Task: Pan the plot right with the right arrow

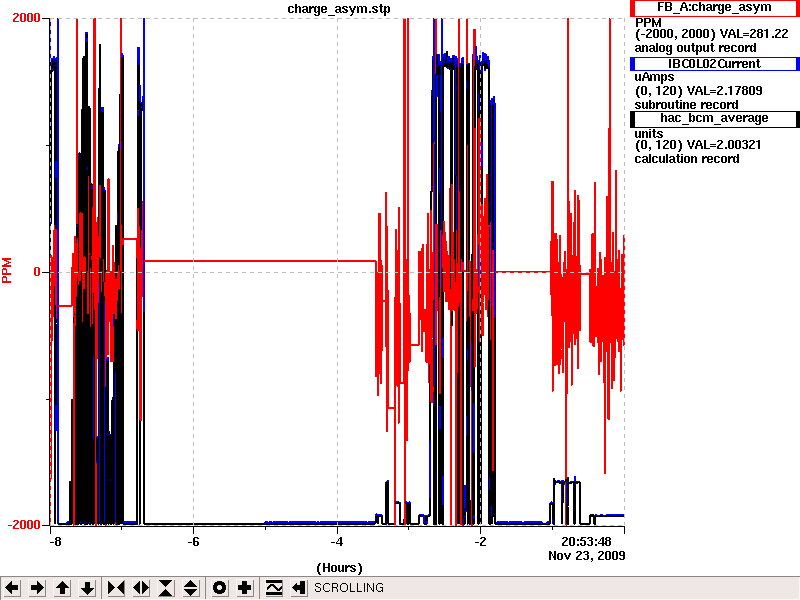Action: 37,588
